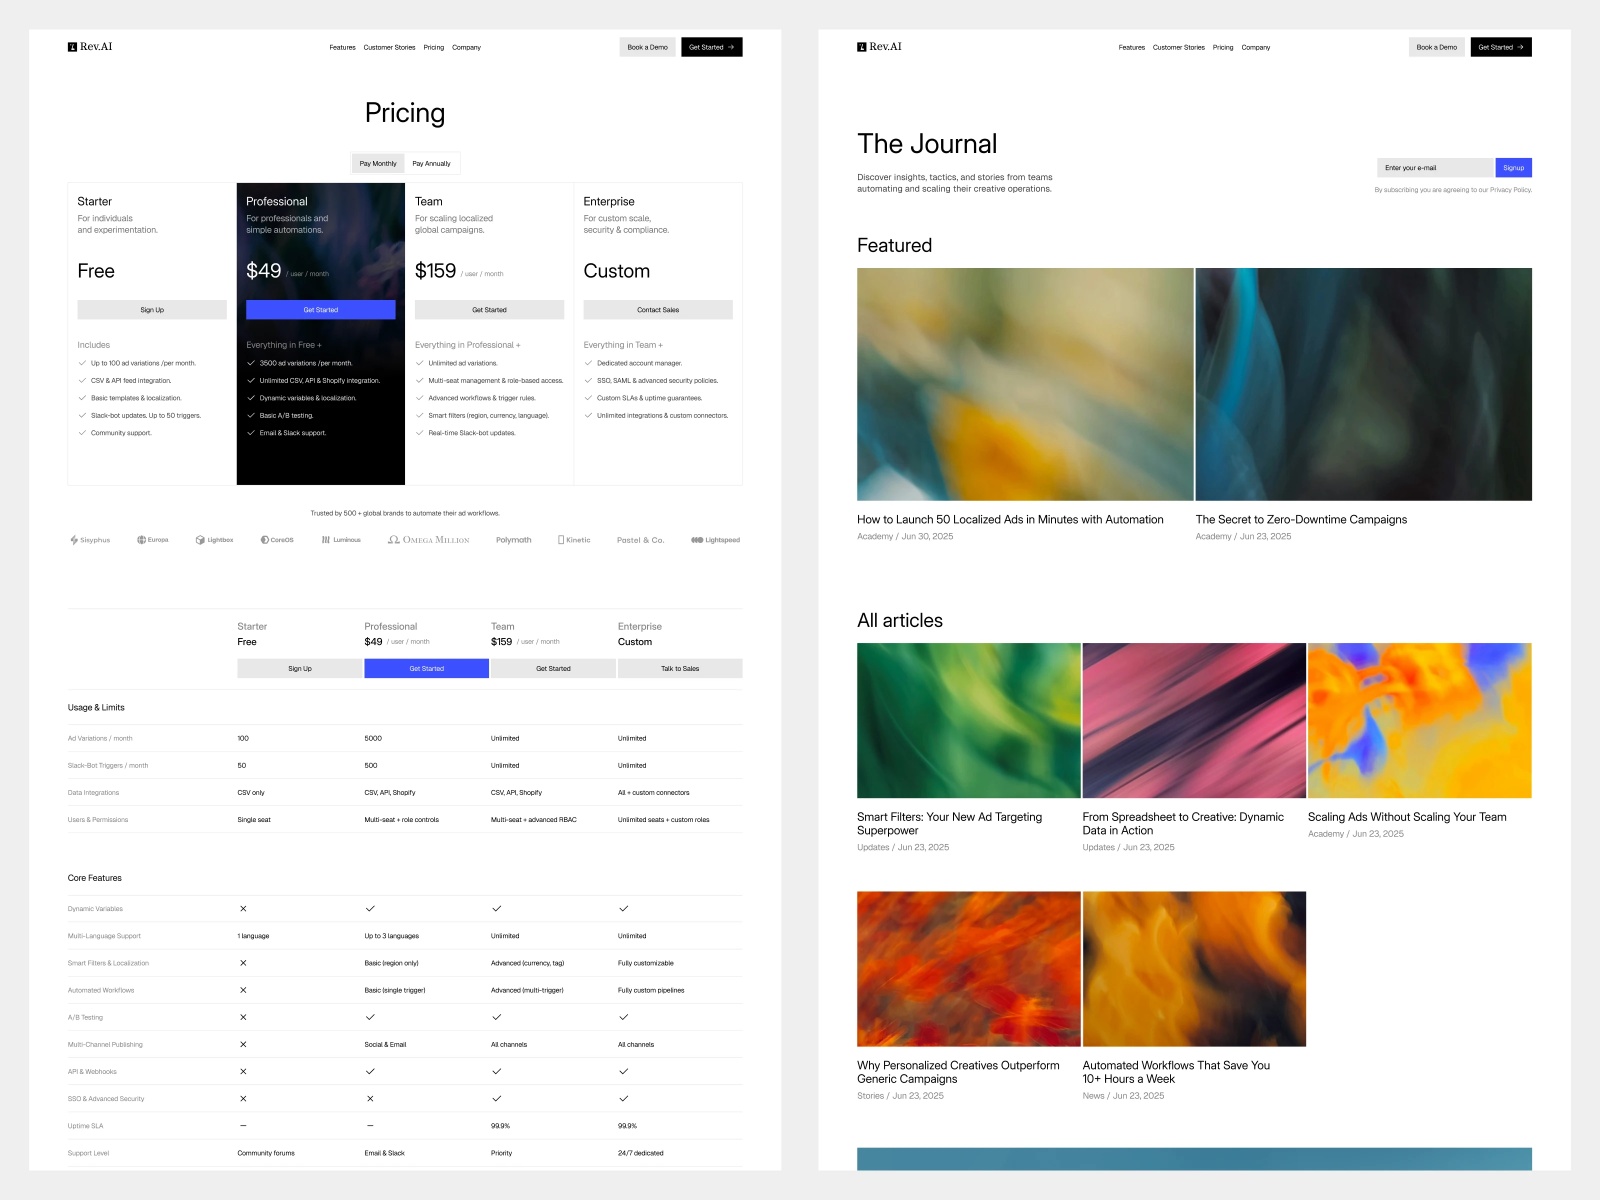The height and width of the screenshot is (1200, 1600).
Task: Click the Europa globe logo icon
Action: pos(140,540)
